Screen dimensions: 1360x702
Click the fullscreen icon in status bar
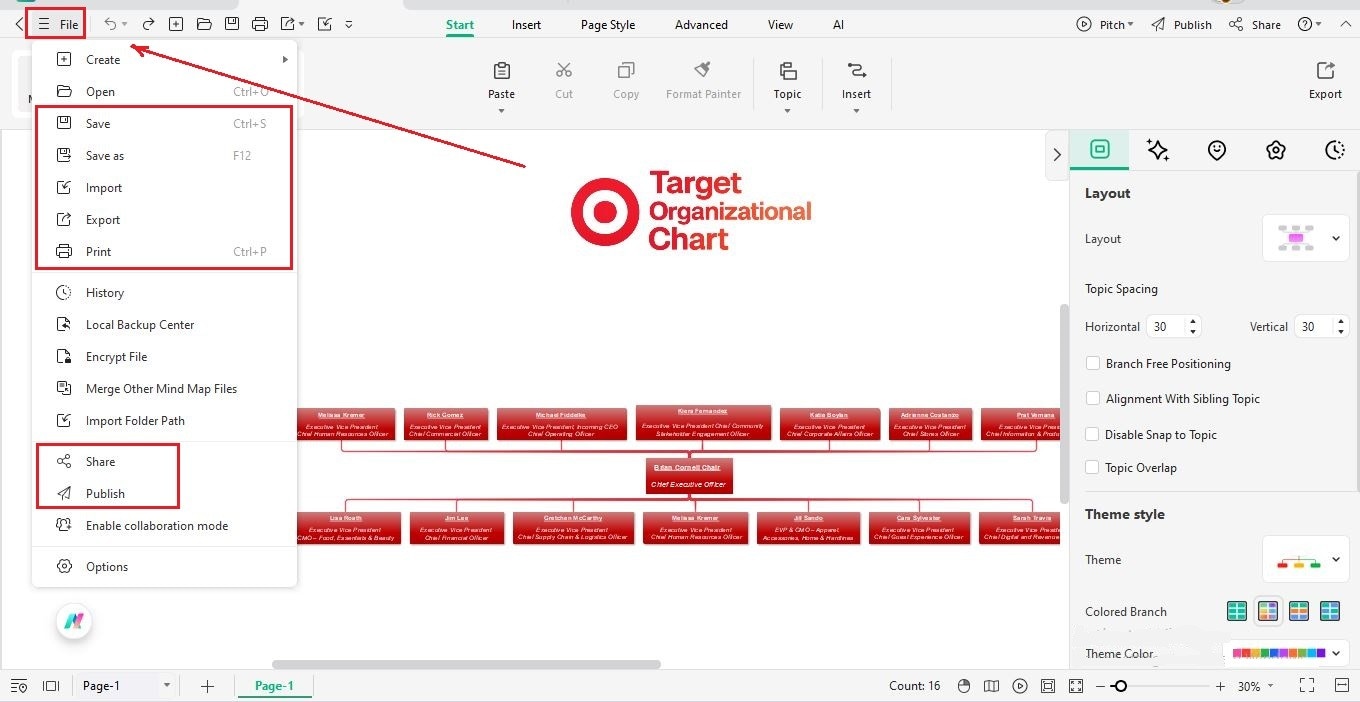tap(1306, 686)
